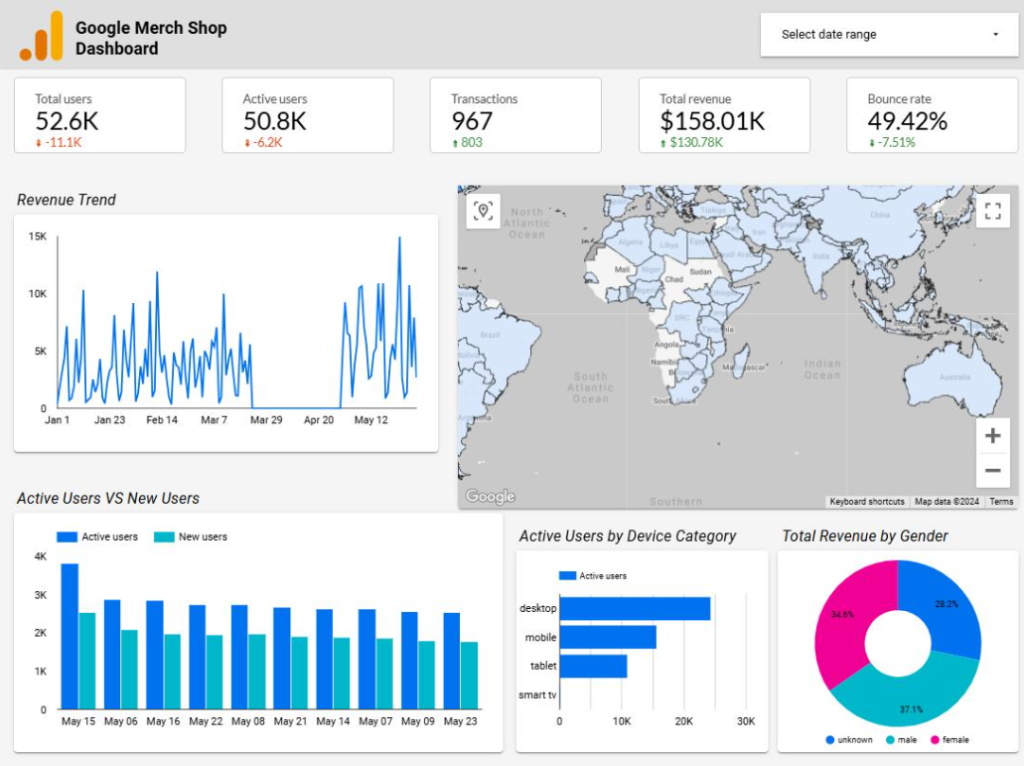
Task: Click the female legend dot in gender chart
Action: (x=935, y=740)
